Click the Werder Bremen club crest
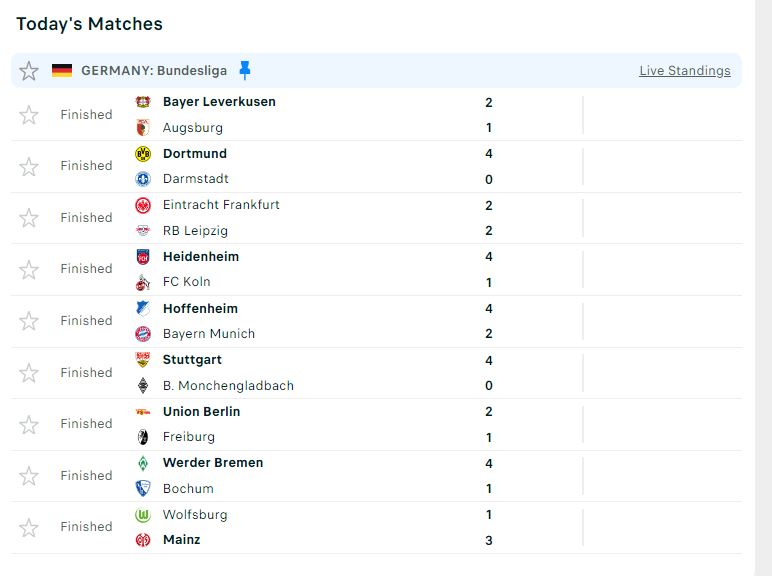The image size is (772, 576). tap(142, 463)
